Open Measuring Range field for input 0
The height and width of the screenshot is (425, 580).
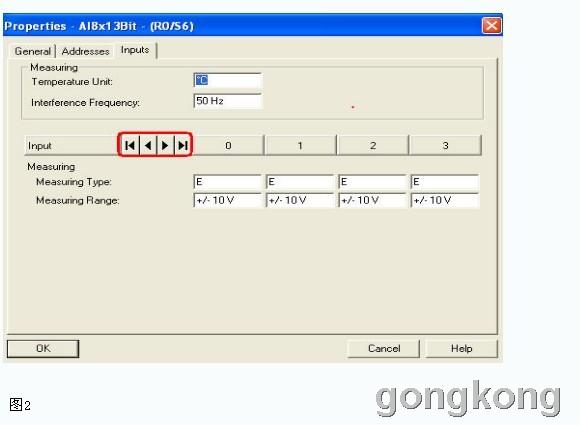pos(227,200)
